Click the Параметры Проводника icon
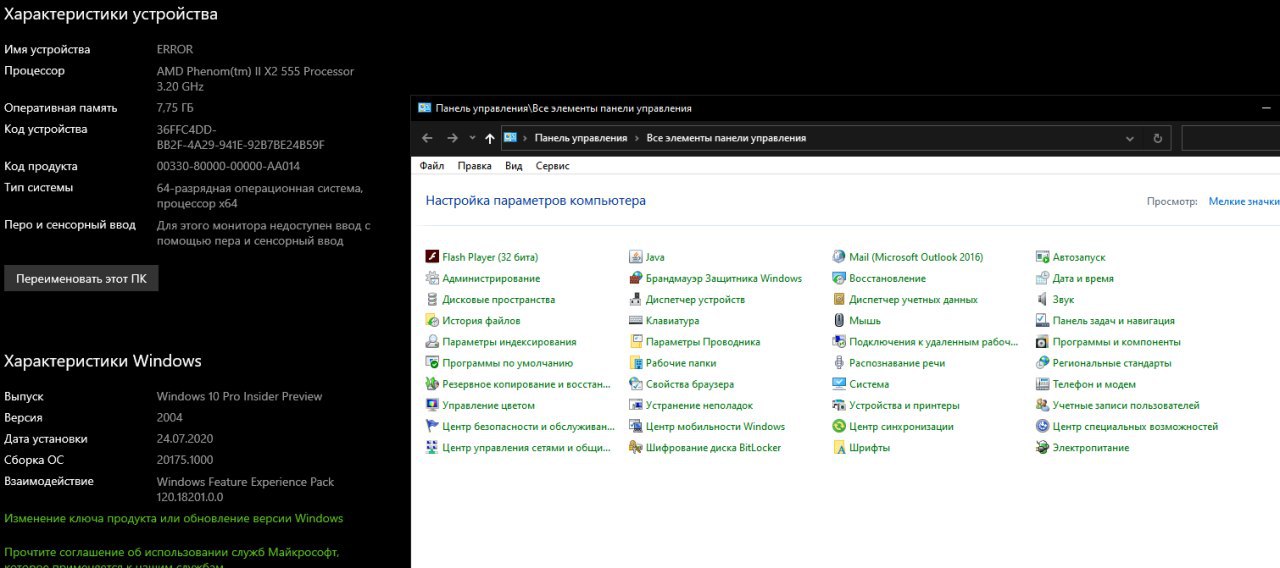Screen dimensions: 1280x568 [636, 342]
